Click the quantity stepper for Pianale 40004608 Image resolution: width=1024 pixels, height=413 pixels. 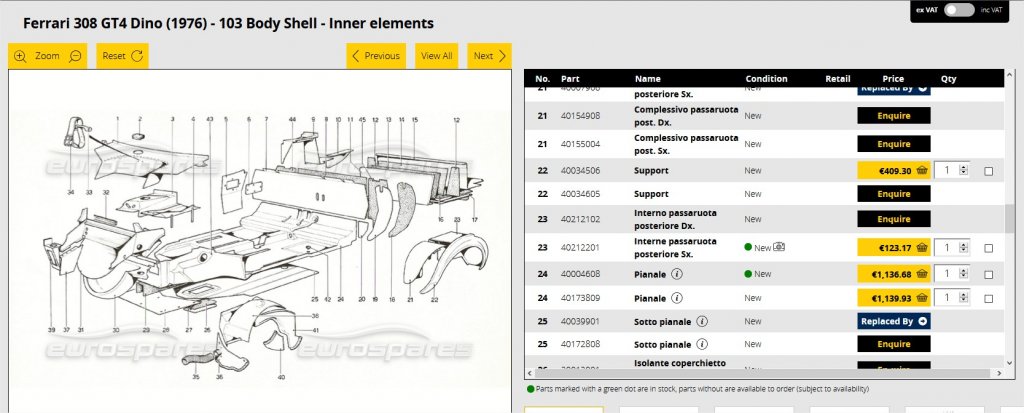[x=963, y=273]
